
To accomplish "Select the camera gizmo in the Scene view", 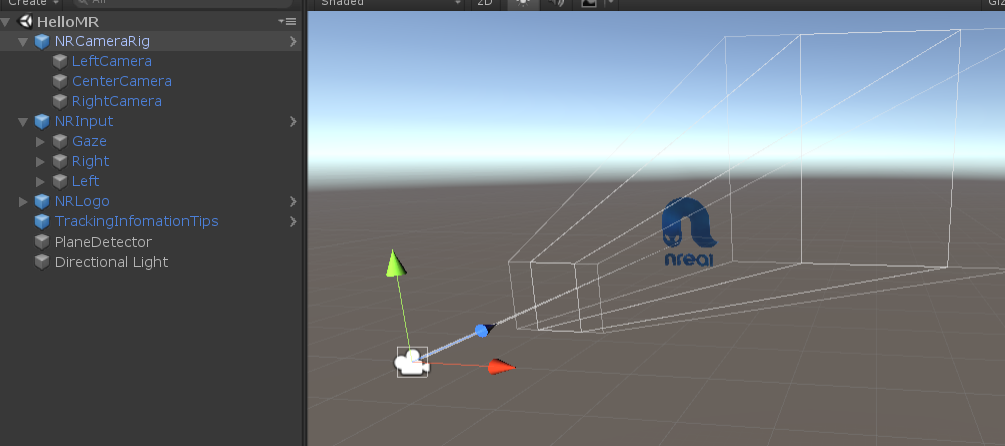I will click(411, 363).
